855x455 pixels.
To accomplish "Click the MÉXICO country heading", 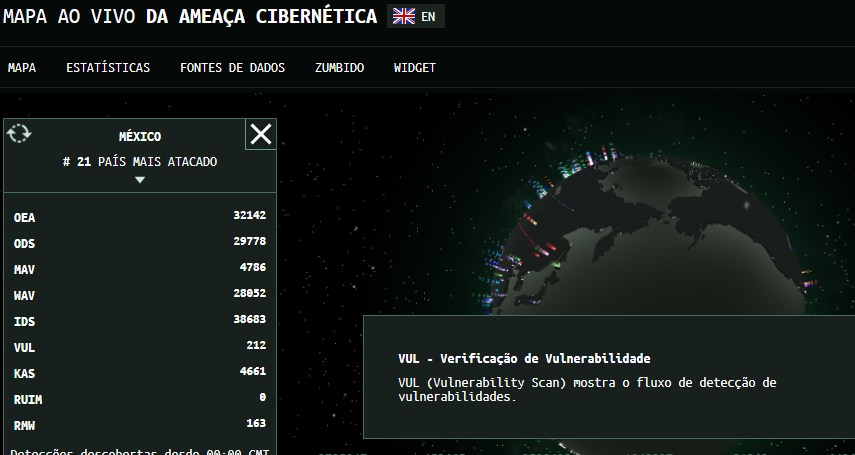I will click(140, 136).
